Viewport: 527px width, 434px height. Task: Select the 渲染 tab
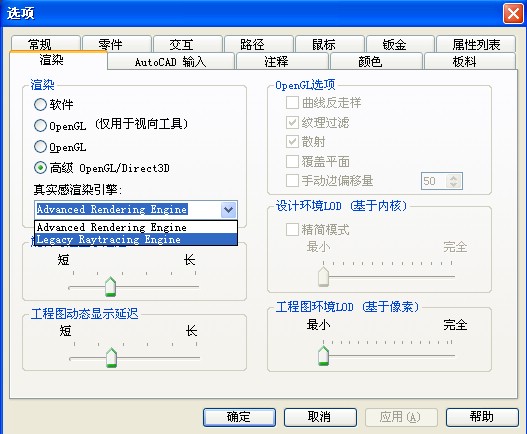coord(58,60)
